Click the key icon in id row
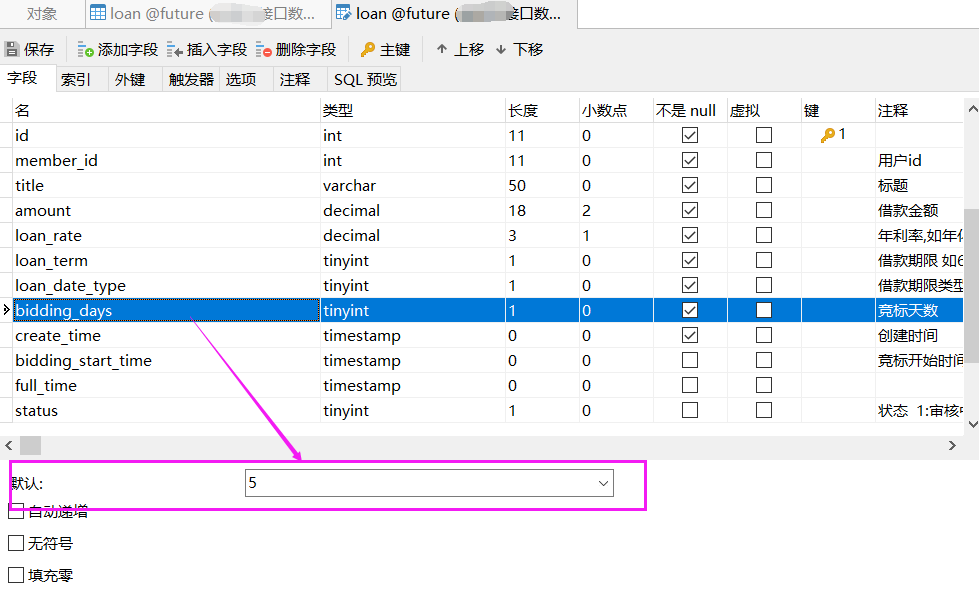 coord(827,135)
